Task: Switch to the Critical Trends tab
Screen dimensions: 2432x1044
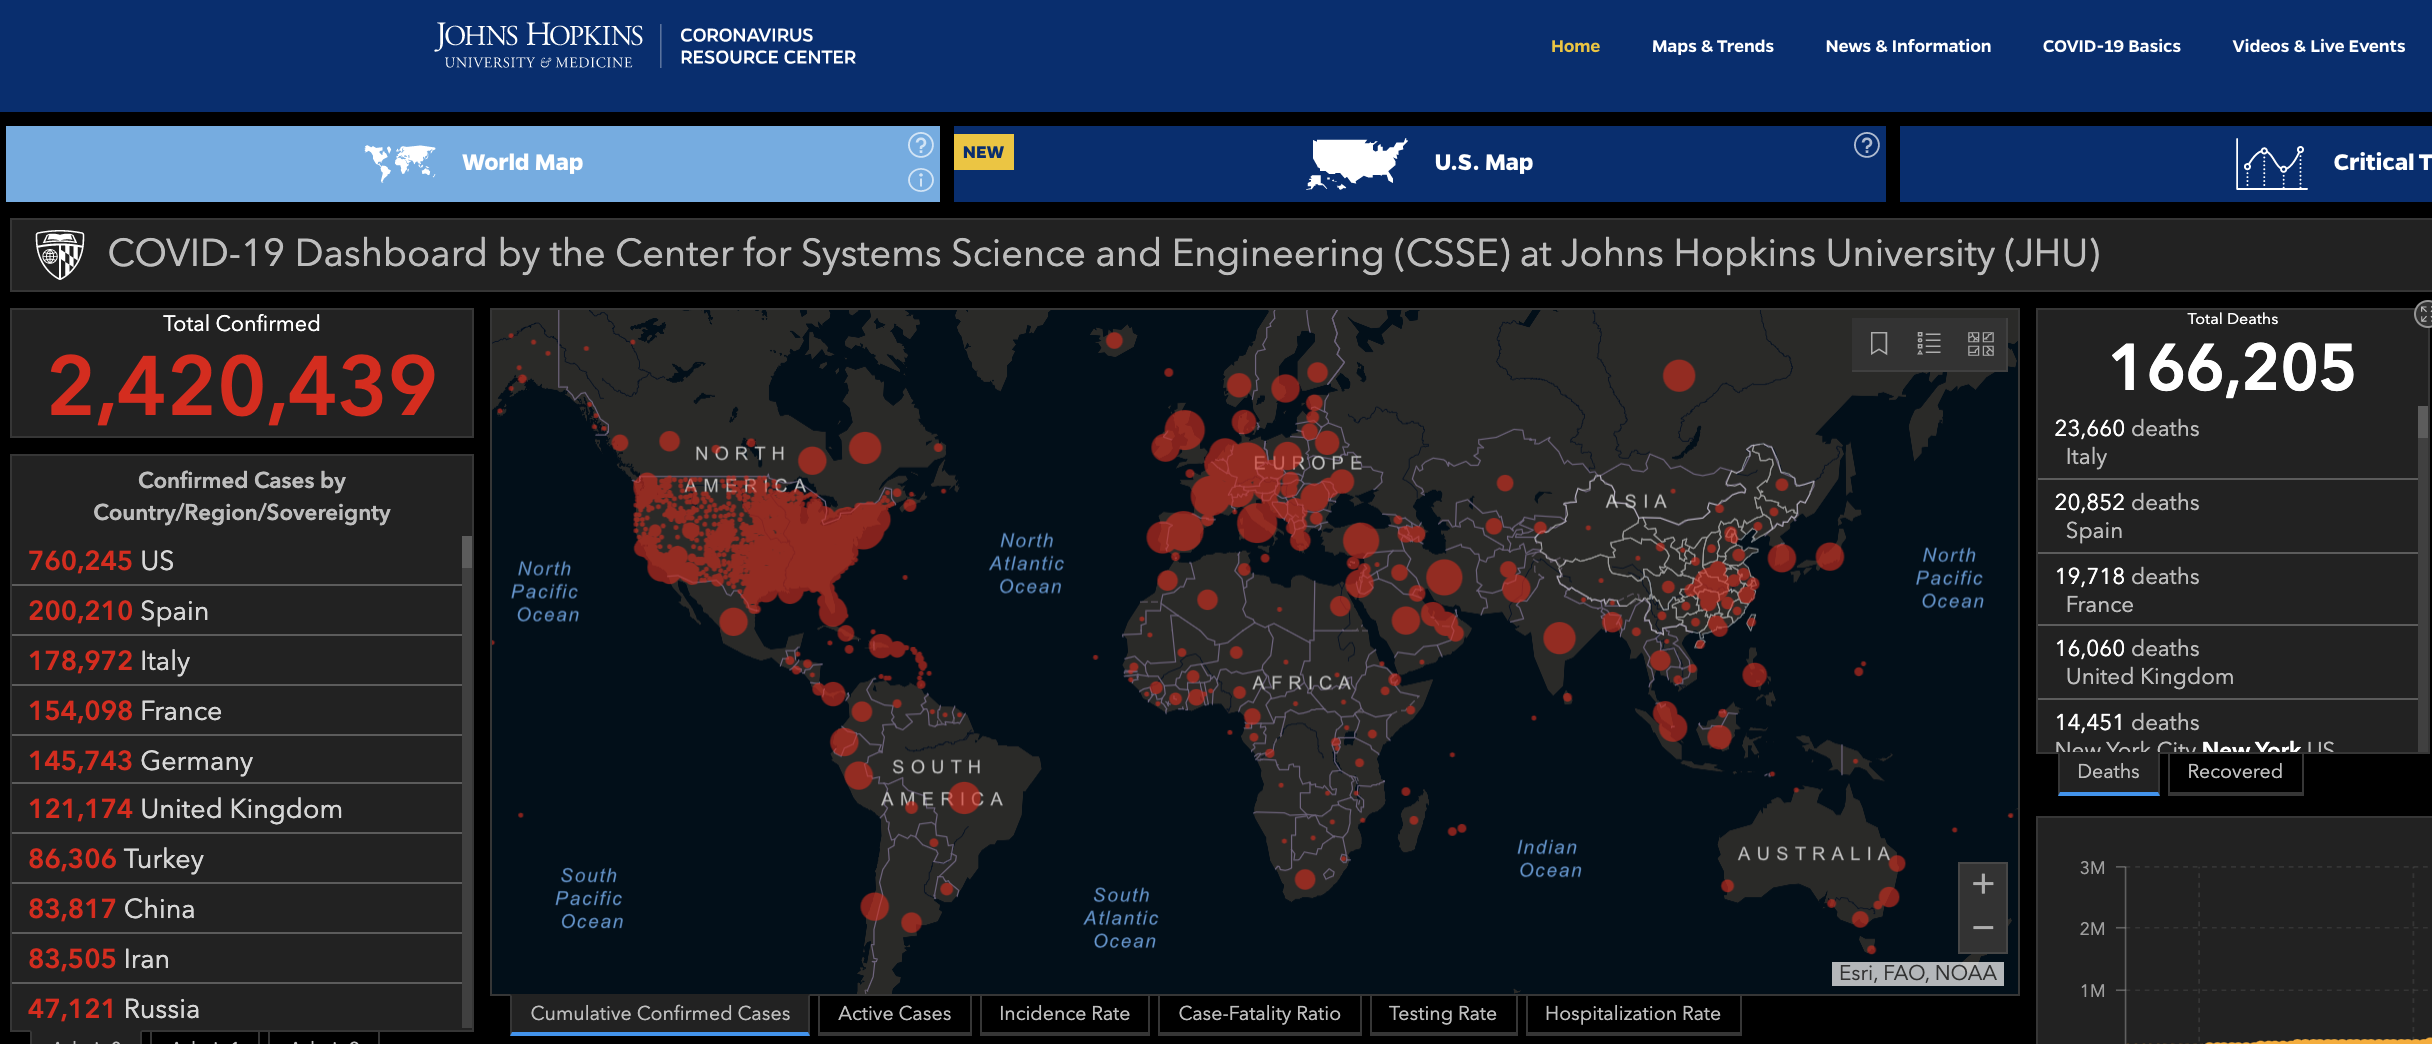Action: tap(2166, 163)
